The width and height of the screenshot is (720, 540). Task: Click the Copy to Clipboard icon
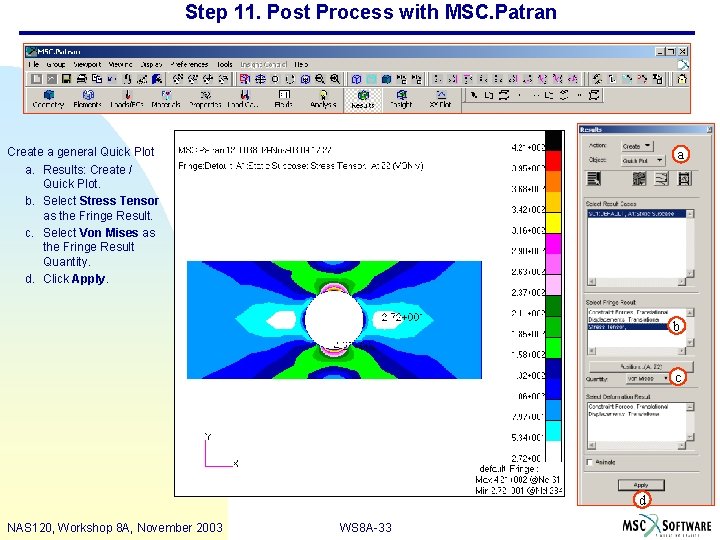click(x=96, y=79)
